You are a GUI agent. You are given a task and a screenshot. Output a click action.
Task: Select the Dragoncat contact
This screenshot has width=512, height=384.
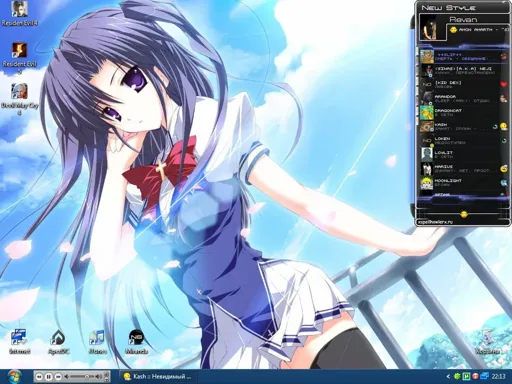pos(463,112)
